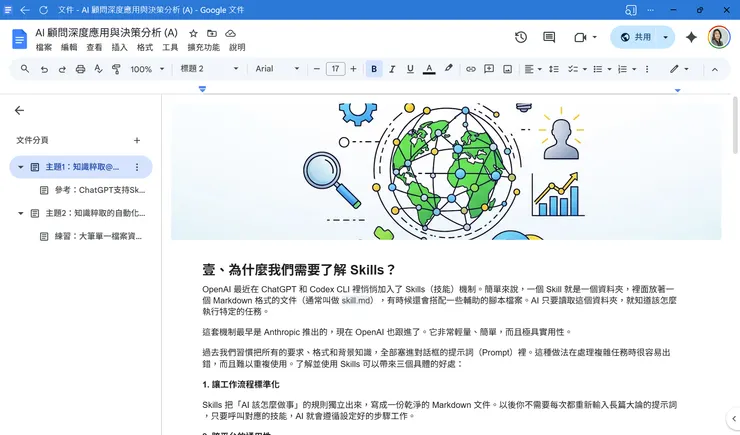This screenshot has width=740, height=435.
Task: Start a Meet video call
Action: click(x=580, y=37)
